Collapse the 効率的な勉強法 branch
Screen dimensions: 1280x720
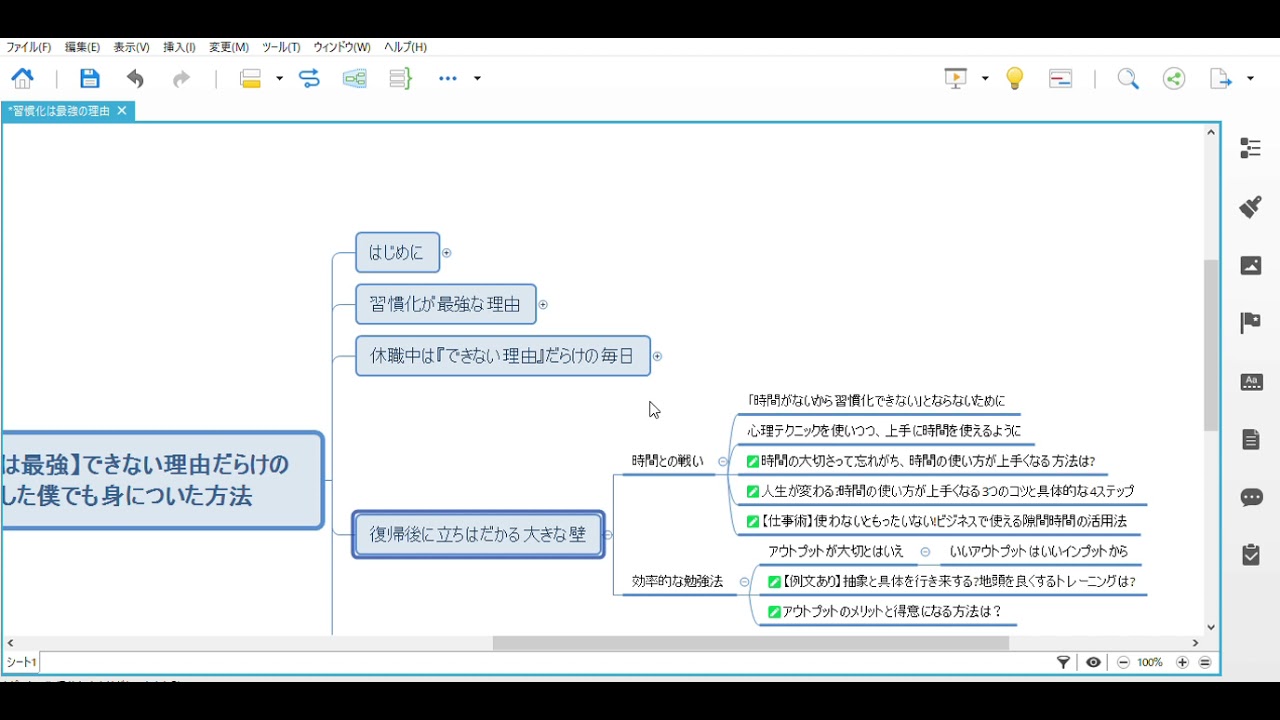(x=744, y=582)
